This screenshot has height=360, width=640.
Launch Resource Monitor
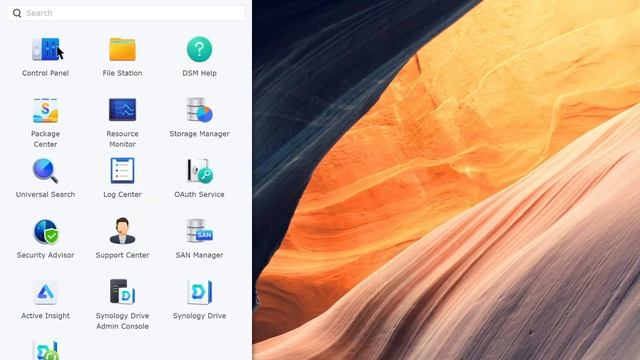tap(122, 110)
